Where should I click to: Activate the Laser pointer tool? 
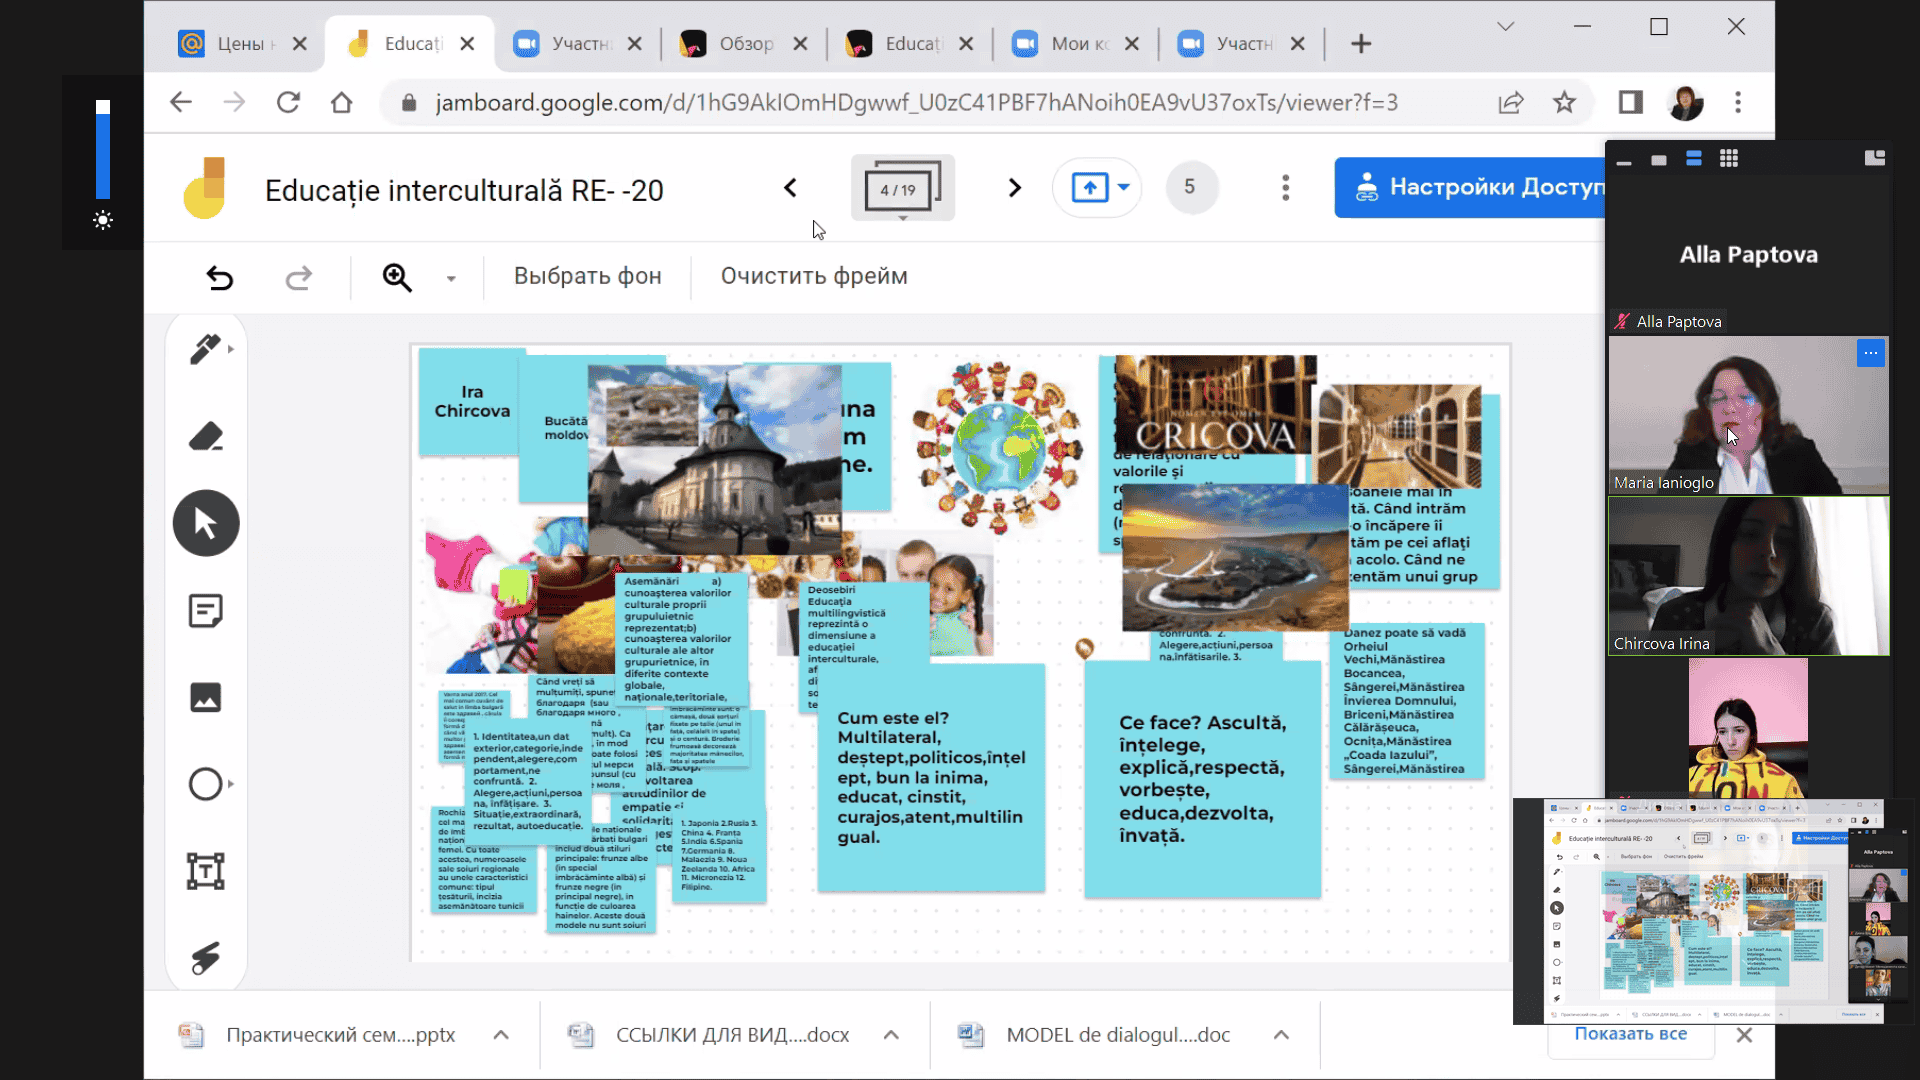(x=205, y=958)
